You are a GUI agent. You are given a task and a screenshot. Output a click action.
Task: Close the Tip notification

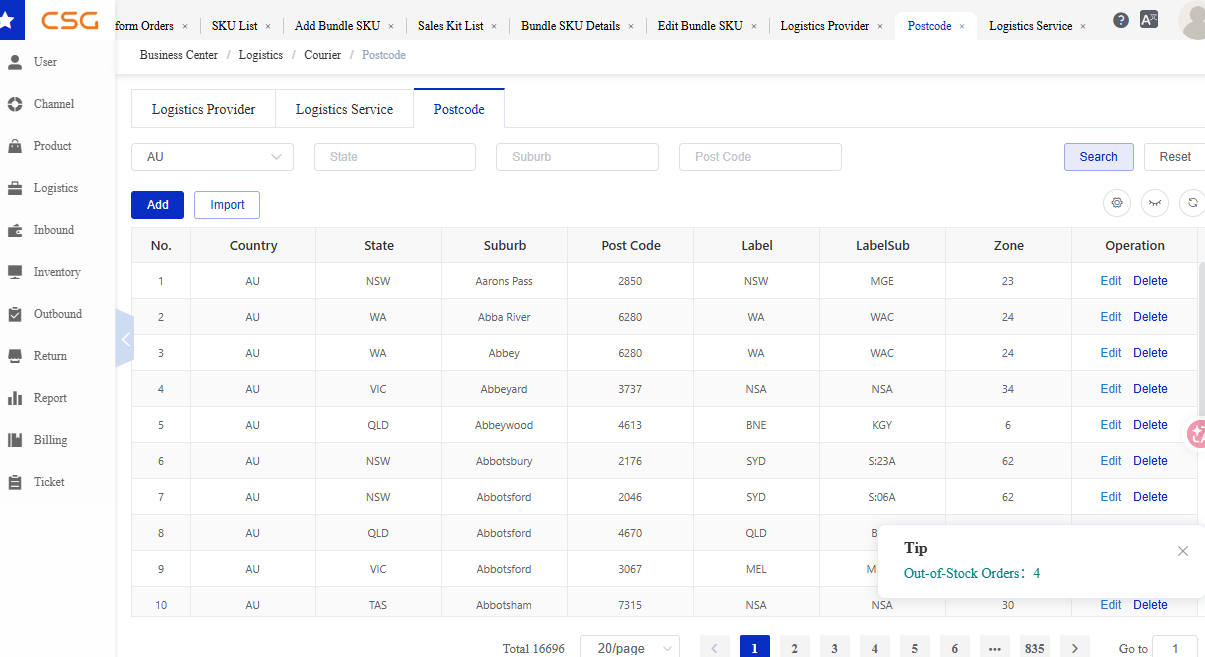click(x=1183, y=551)
